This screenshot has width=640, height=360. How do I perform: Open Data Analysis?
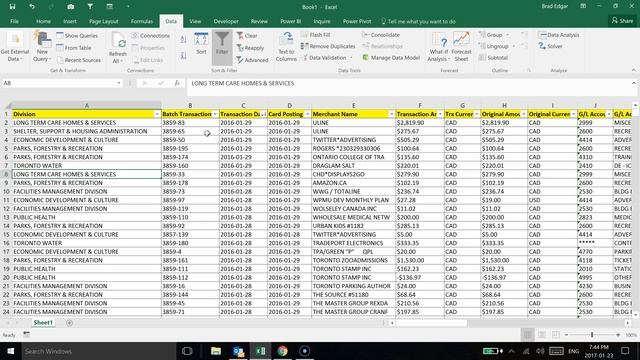pyautogui.click(x=559, y=35)
